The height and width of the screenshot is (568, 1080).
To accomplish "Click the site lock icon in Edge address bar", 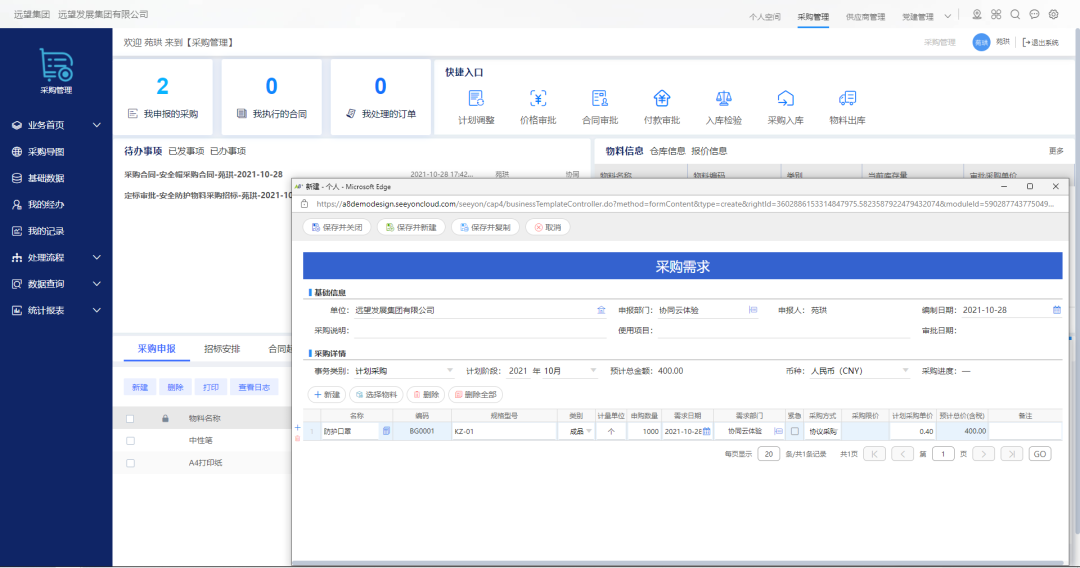I will point(304,204).
